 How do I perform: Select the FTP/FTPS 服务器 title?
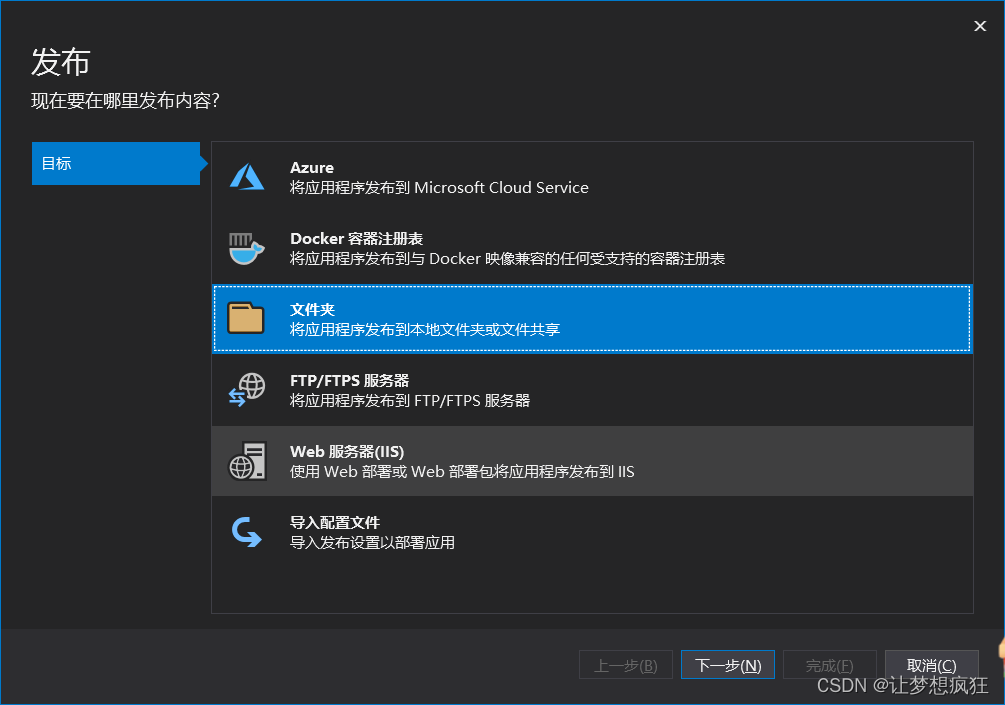tap(349, 381)
